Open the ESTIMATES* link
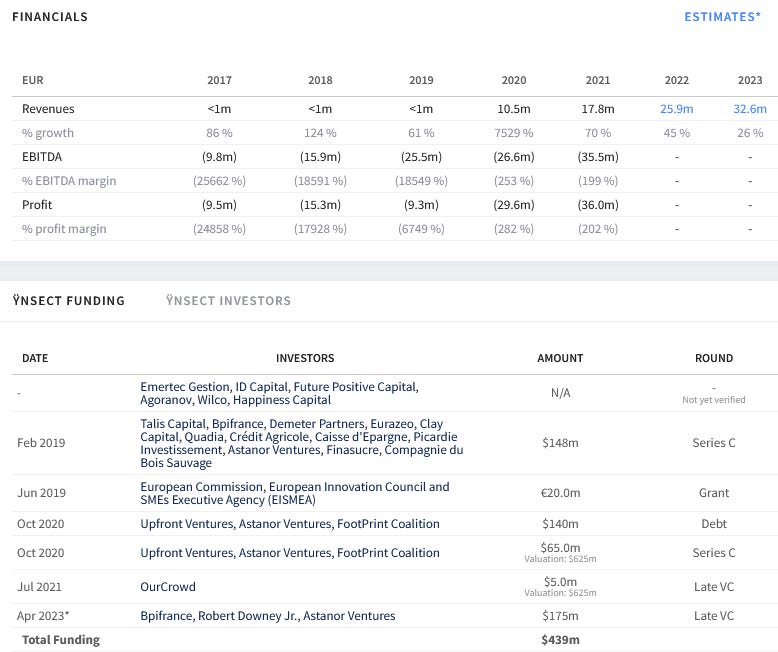The image size is (778, 652). coord(722,17)
